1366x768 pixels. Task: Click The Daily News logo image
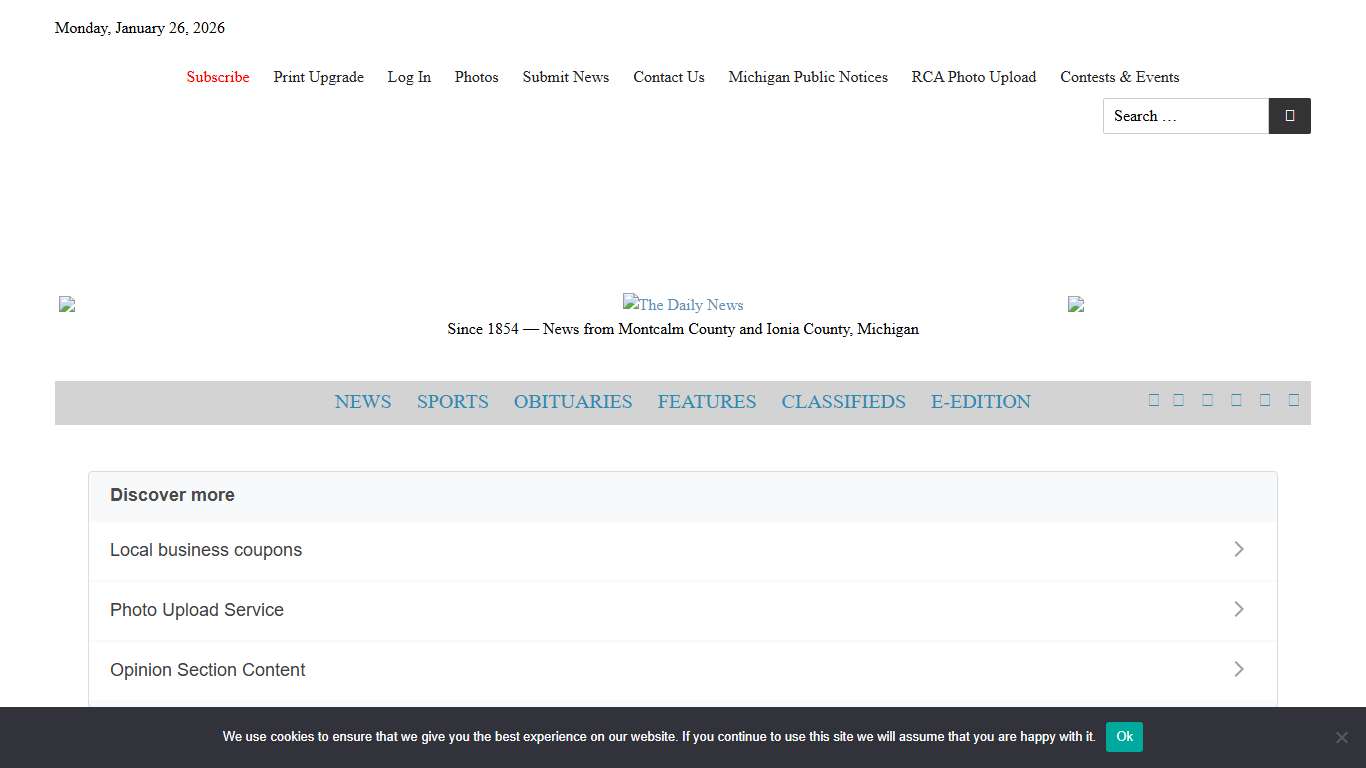pos(682,305)
